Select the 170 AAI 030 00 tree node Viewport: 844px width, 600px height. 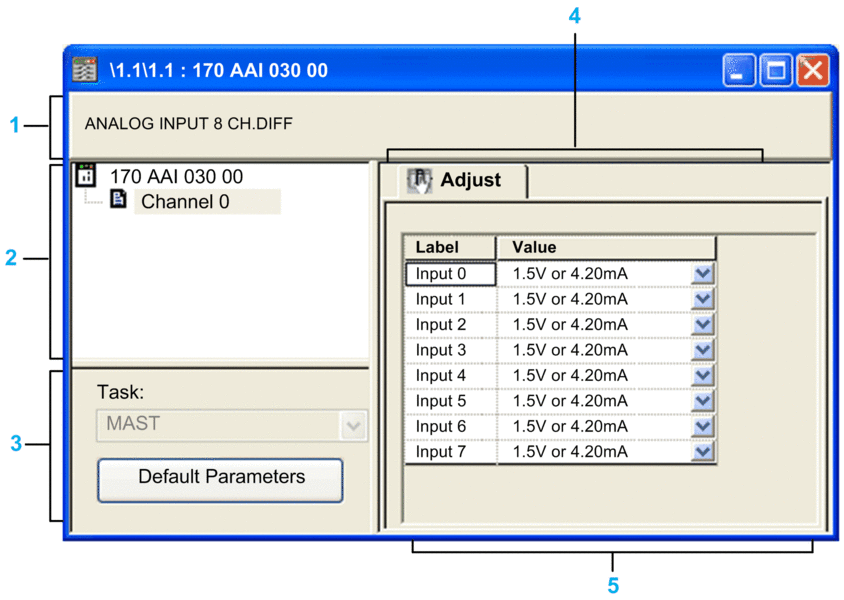click(x=176, y=177)
